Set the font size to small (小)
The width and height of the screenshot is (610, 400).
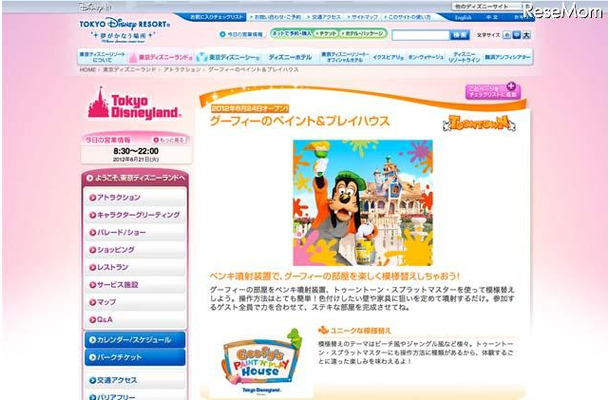[507, 35]
